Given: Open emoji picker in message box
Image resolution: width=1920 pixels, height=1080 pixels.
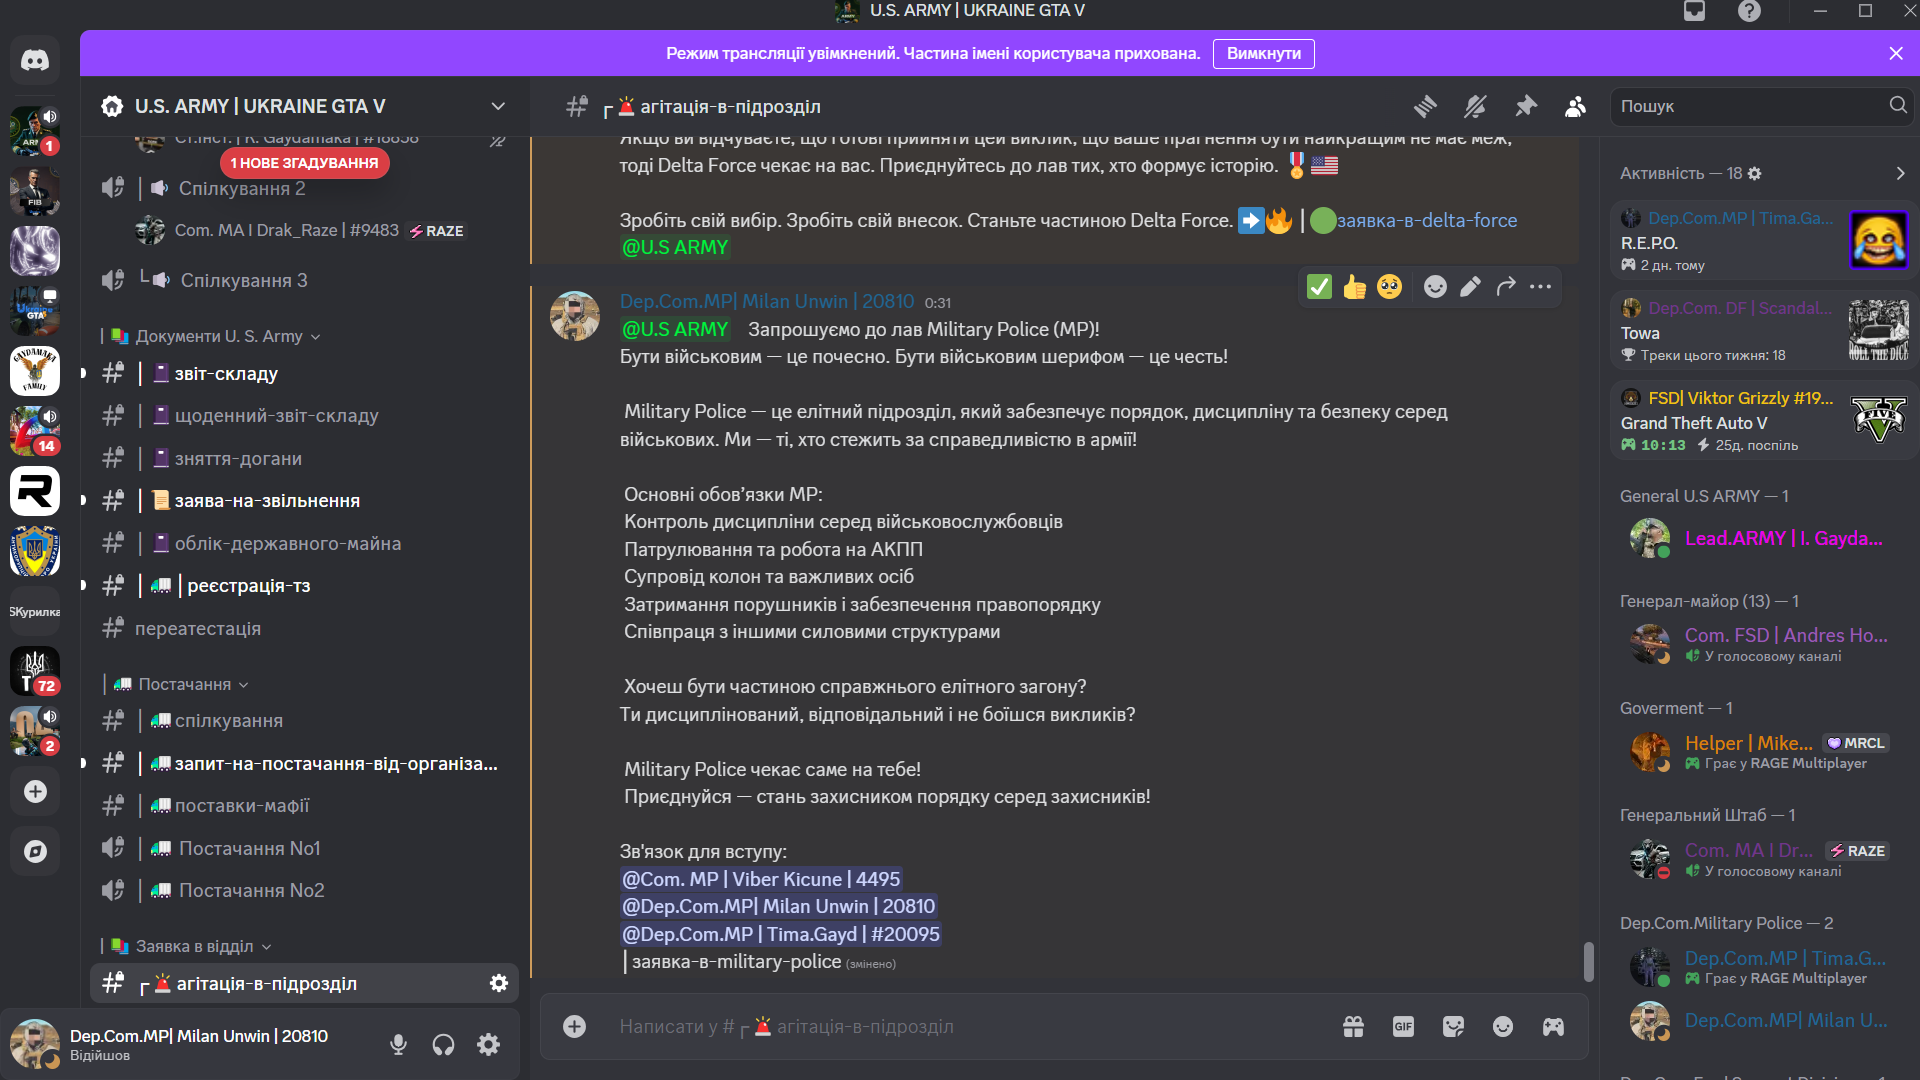Looking at the screenshot, I should (1503, 1026).
